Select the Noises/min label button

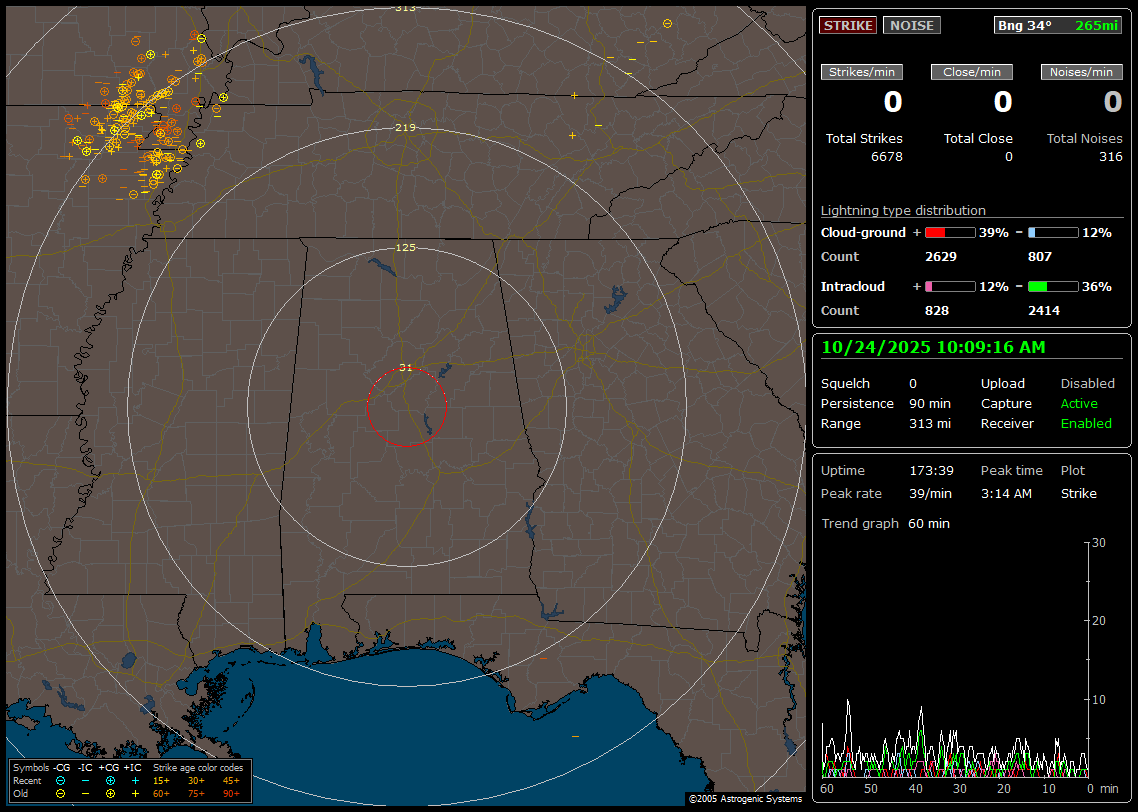point(1081,72)
